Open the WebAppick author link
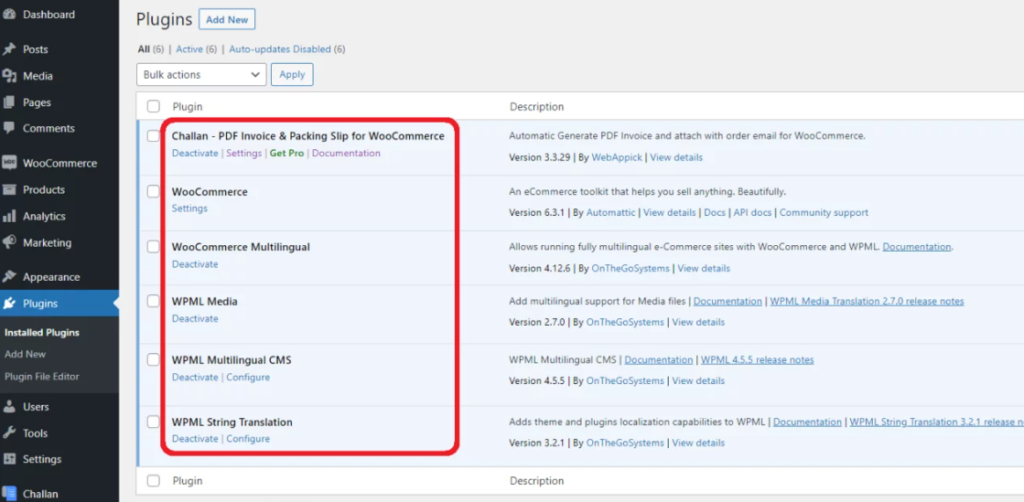 pos(614,157)
